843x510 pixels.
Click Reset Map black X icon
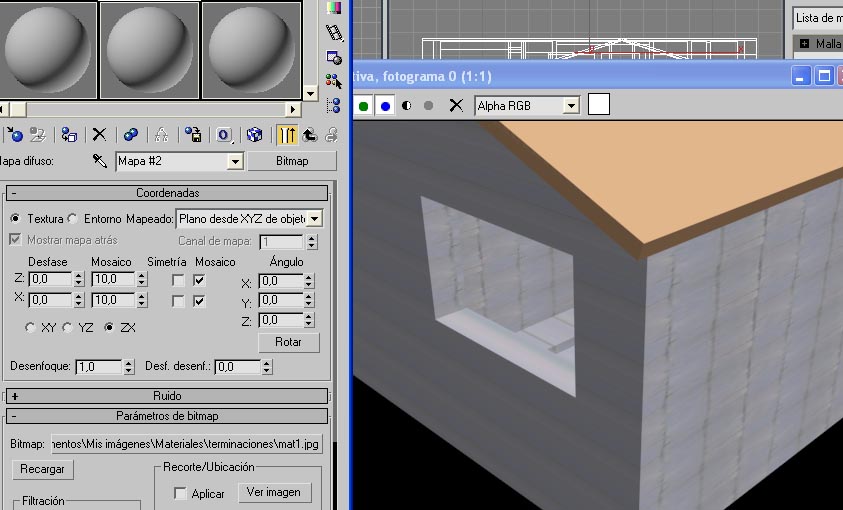pyautogui.click(x=99, y=134)
